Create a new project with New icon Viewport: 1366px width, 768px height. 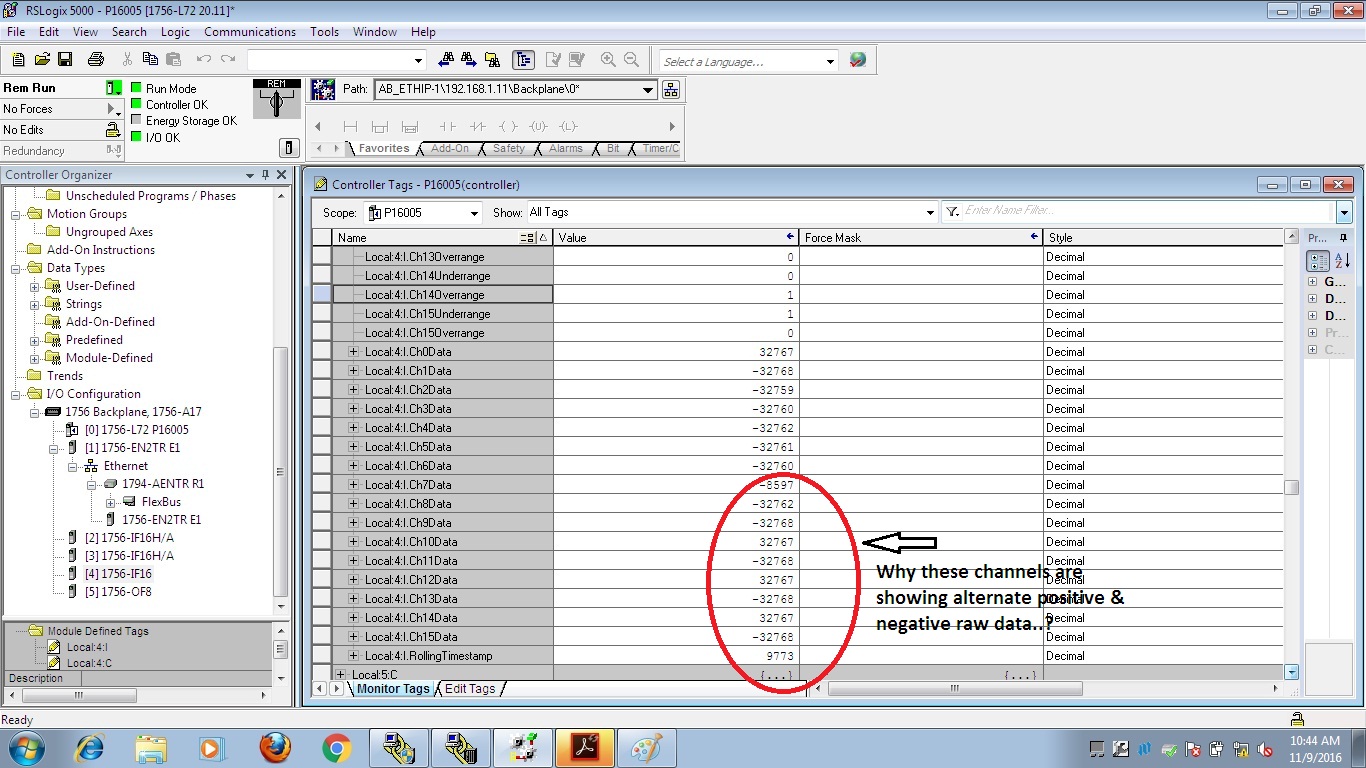coord(18,60)
